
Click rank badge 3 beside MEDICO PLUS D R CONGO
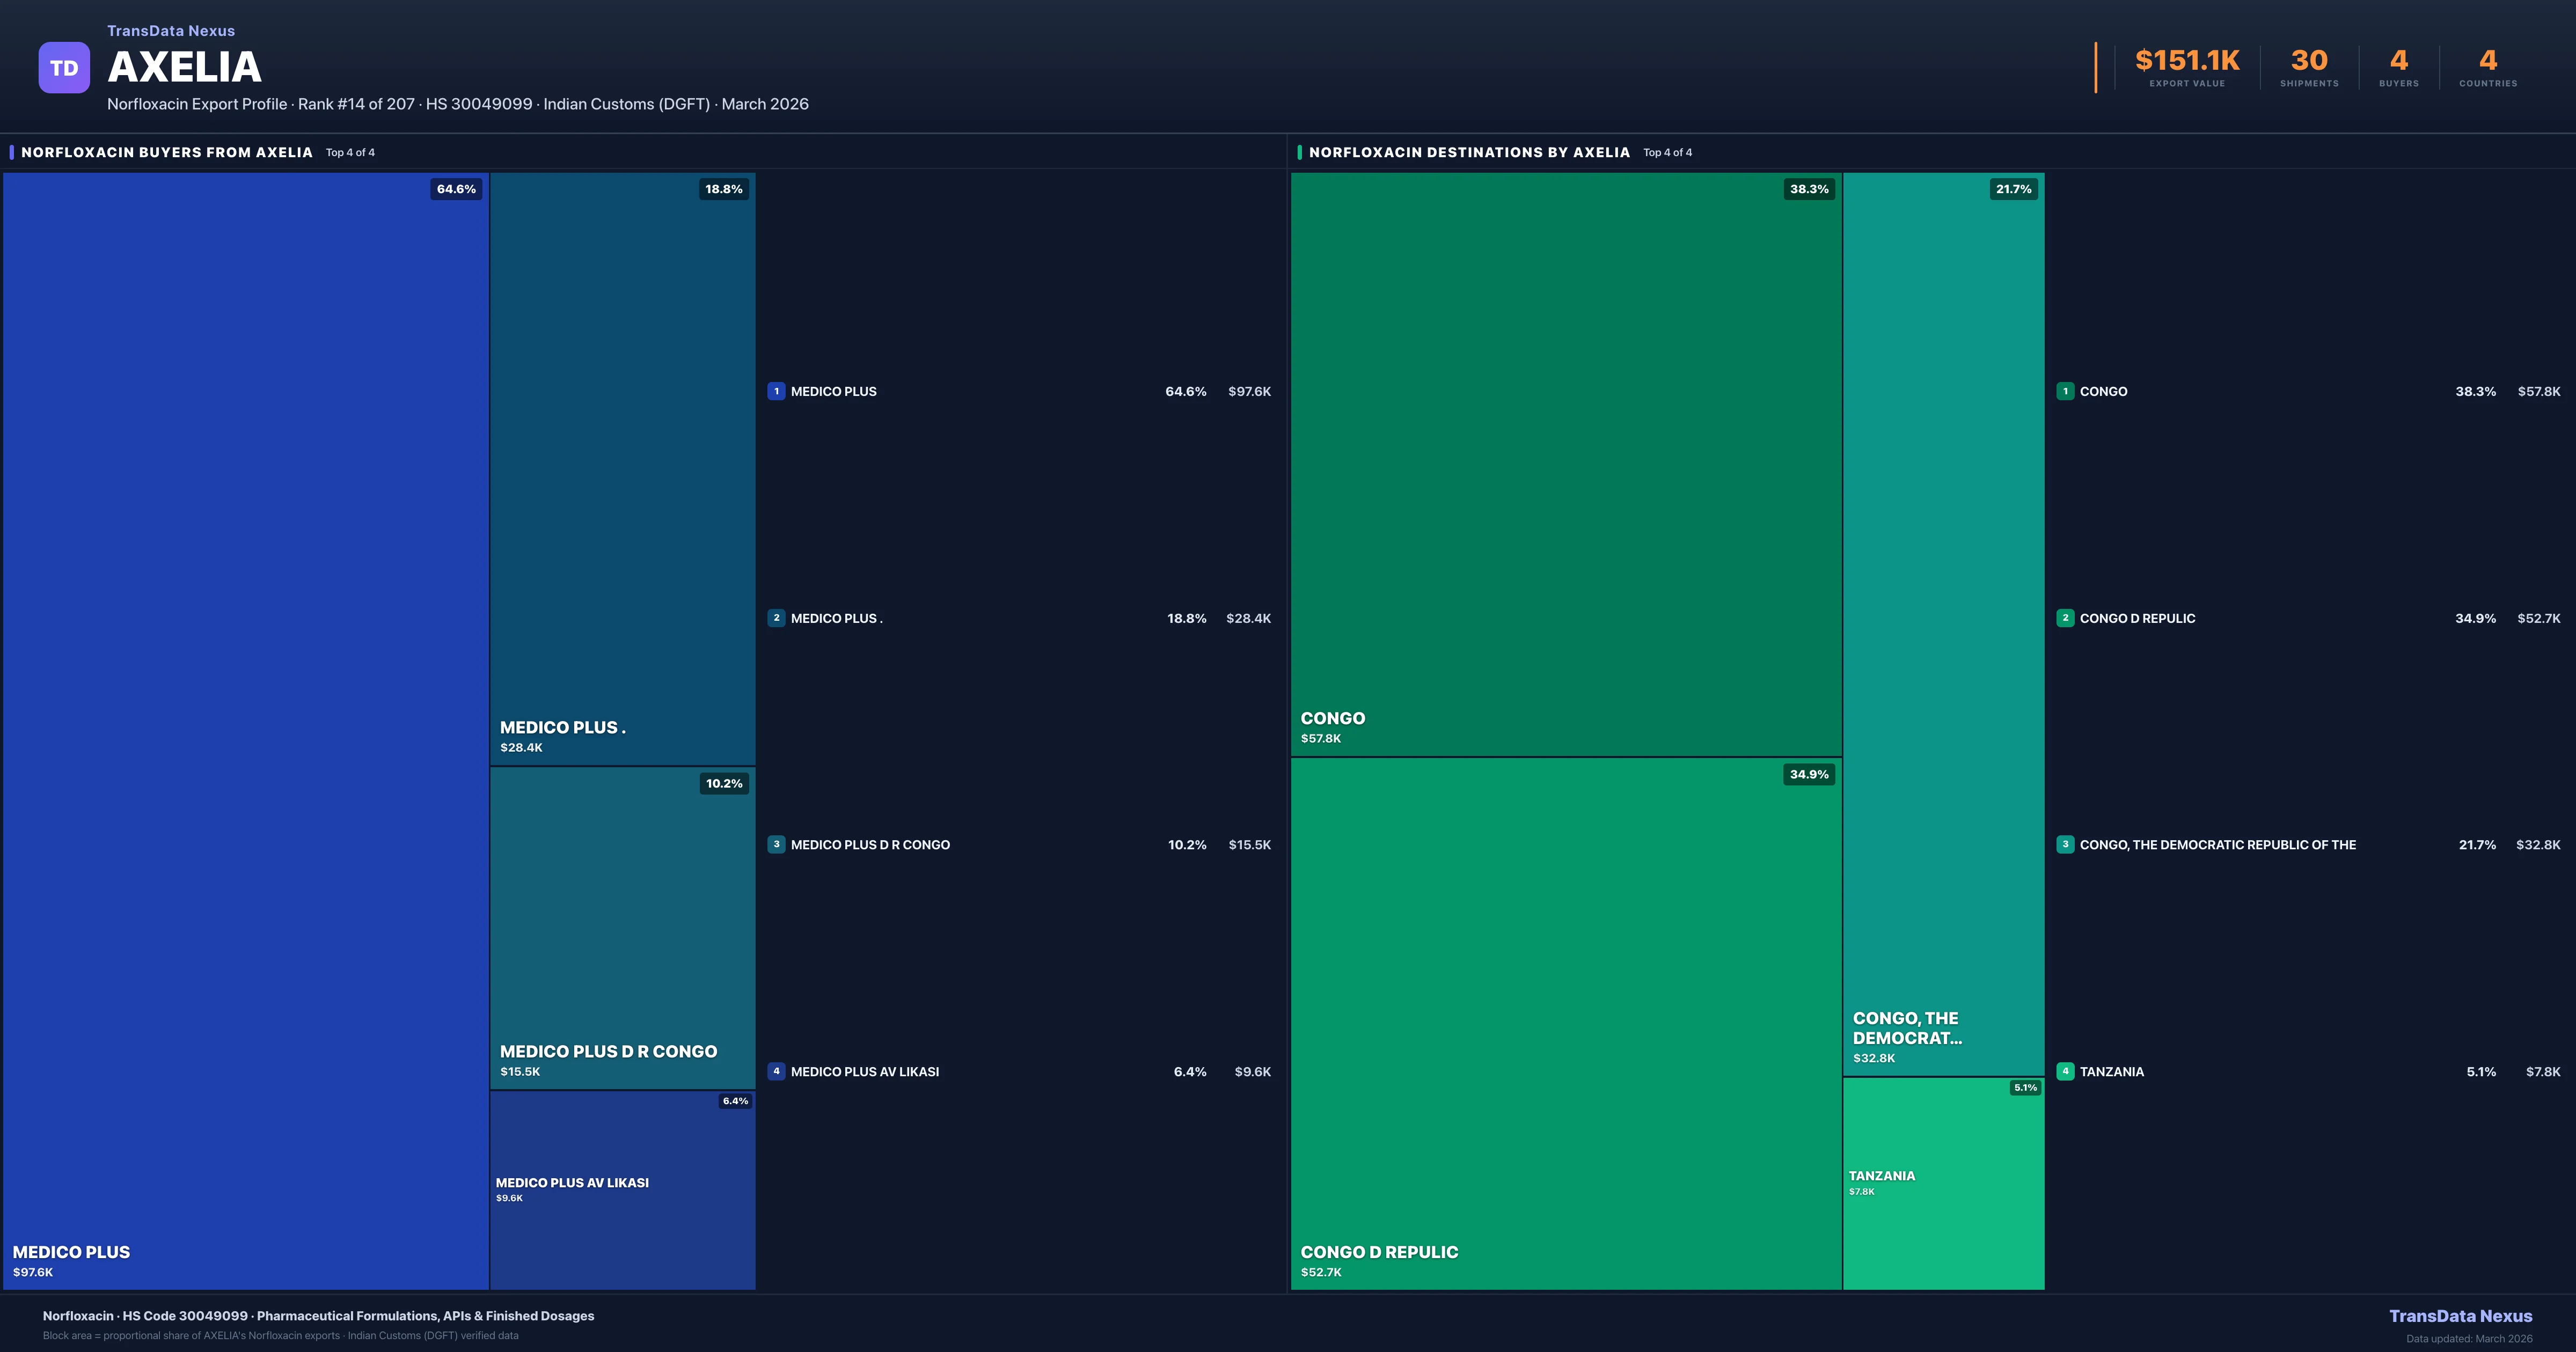[x=776, y=844]
